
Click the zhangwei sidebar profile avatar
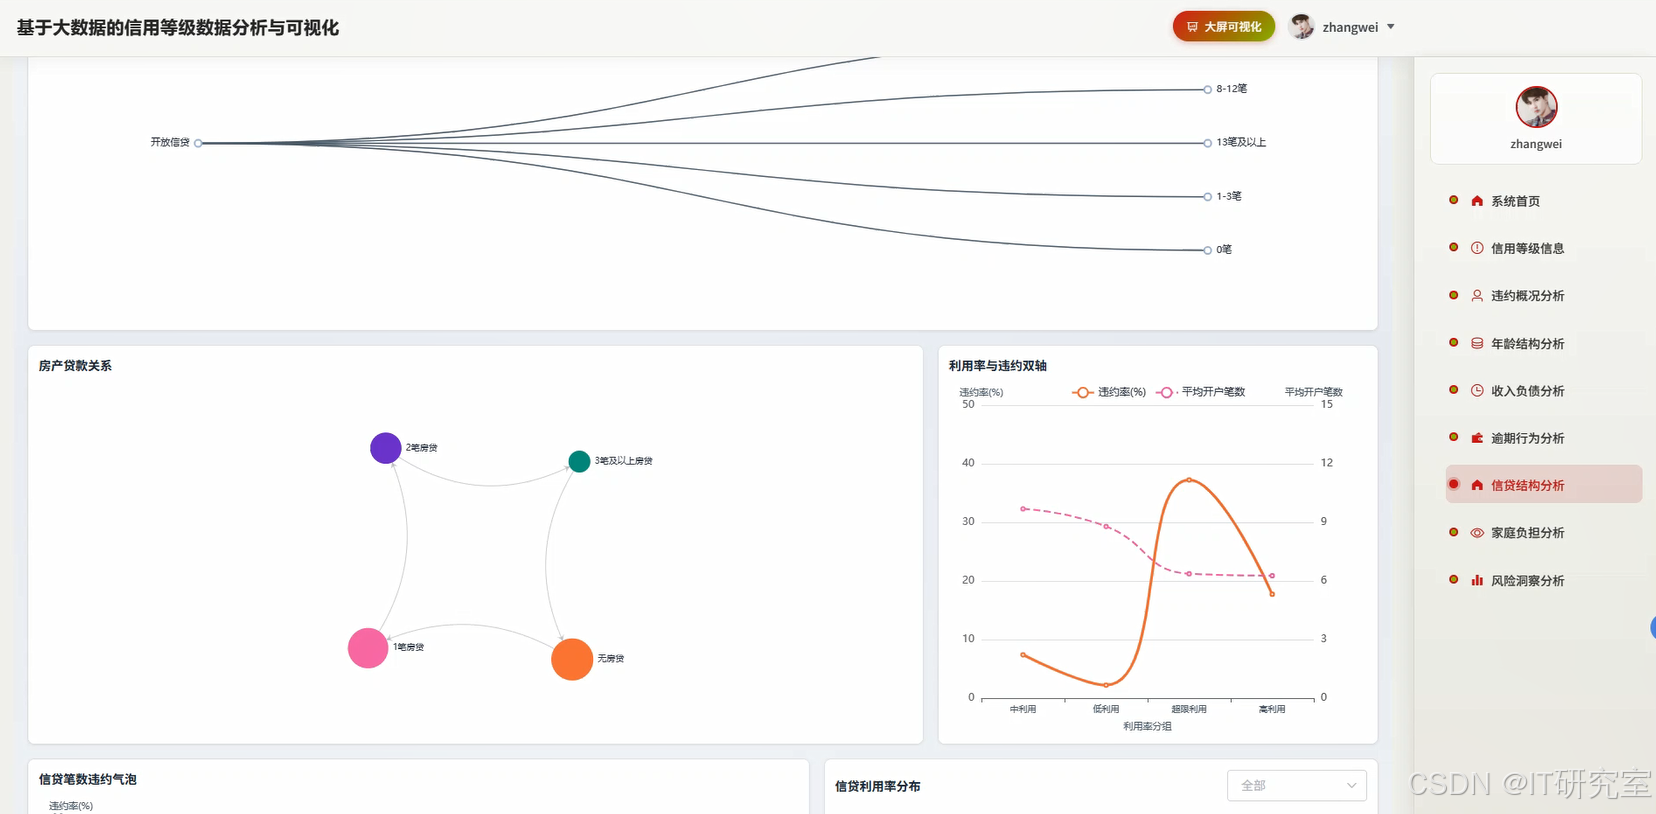coord(1536,107)
